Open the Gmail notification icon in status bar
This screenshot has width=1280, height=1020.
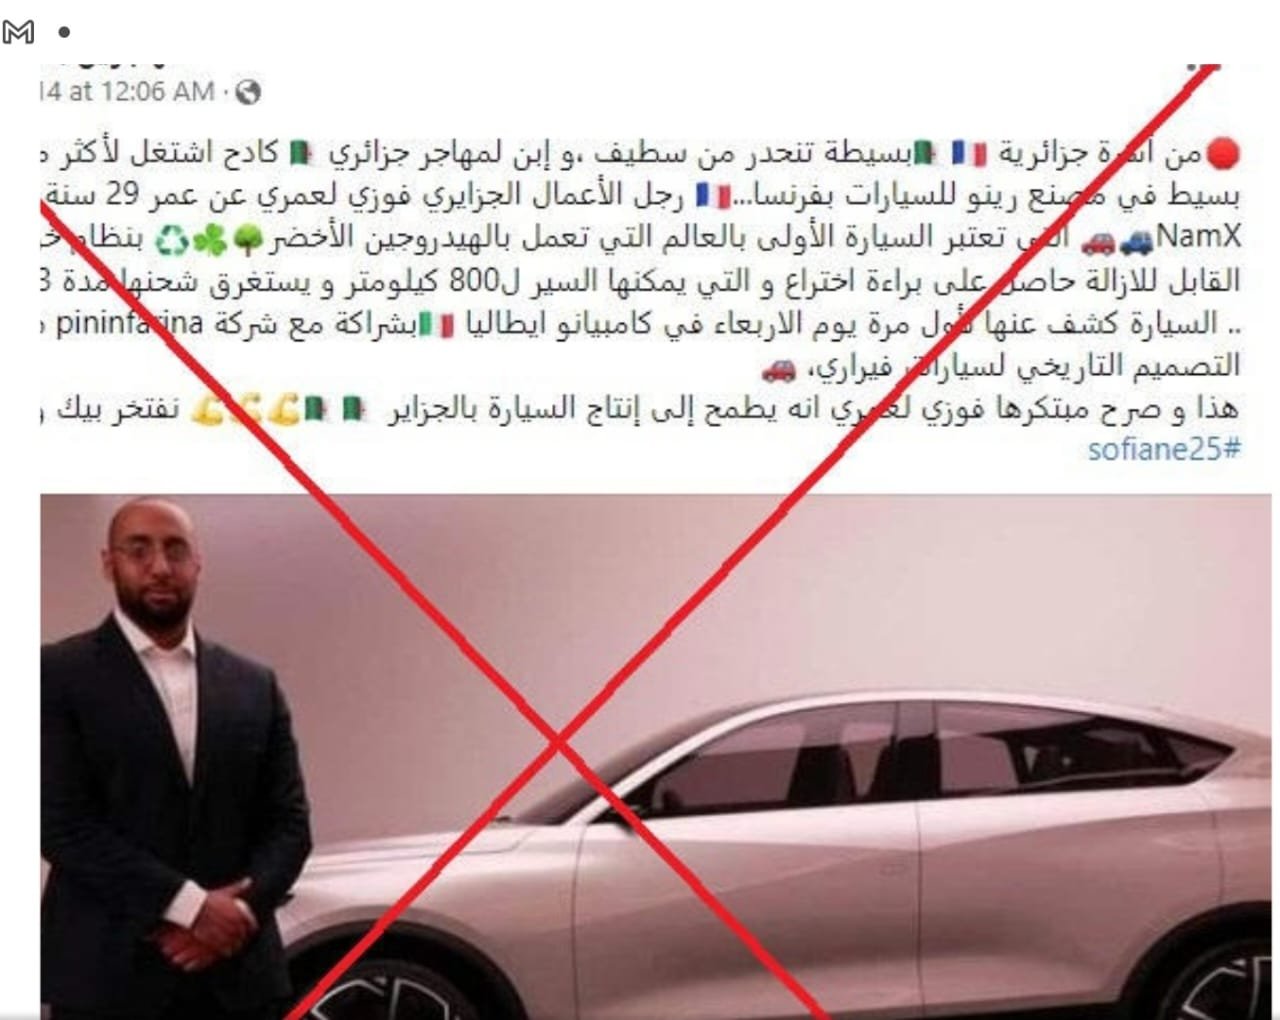coord(18,33)
